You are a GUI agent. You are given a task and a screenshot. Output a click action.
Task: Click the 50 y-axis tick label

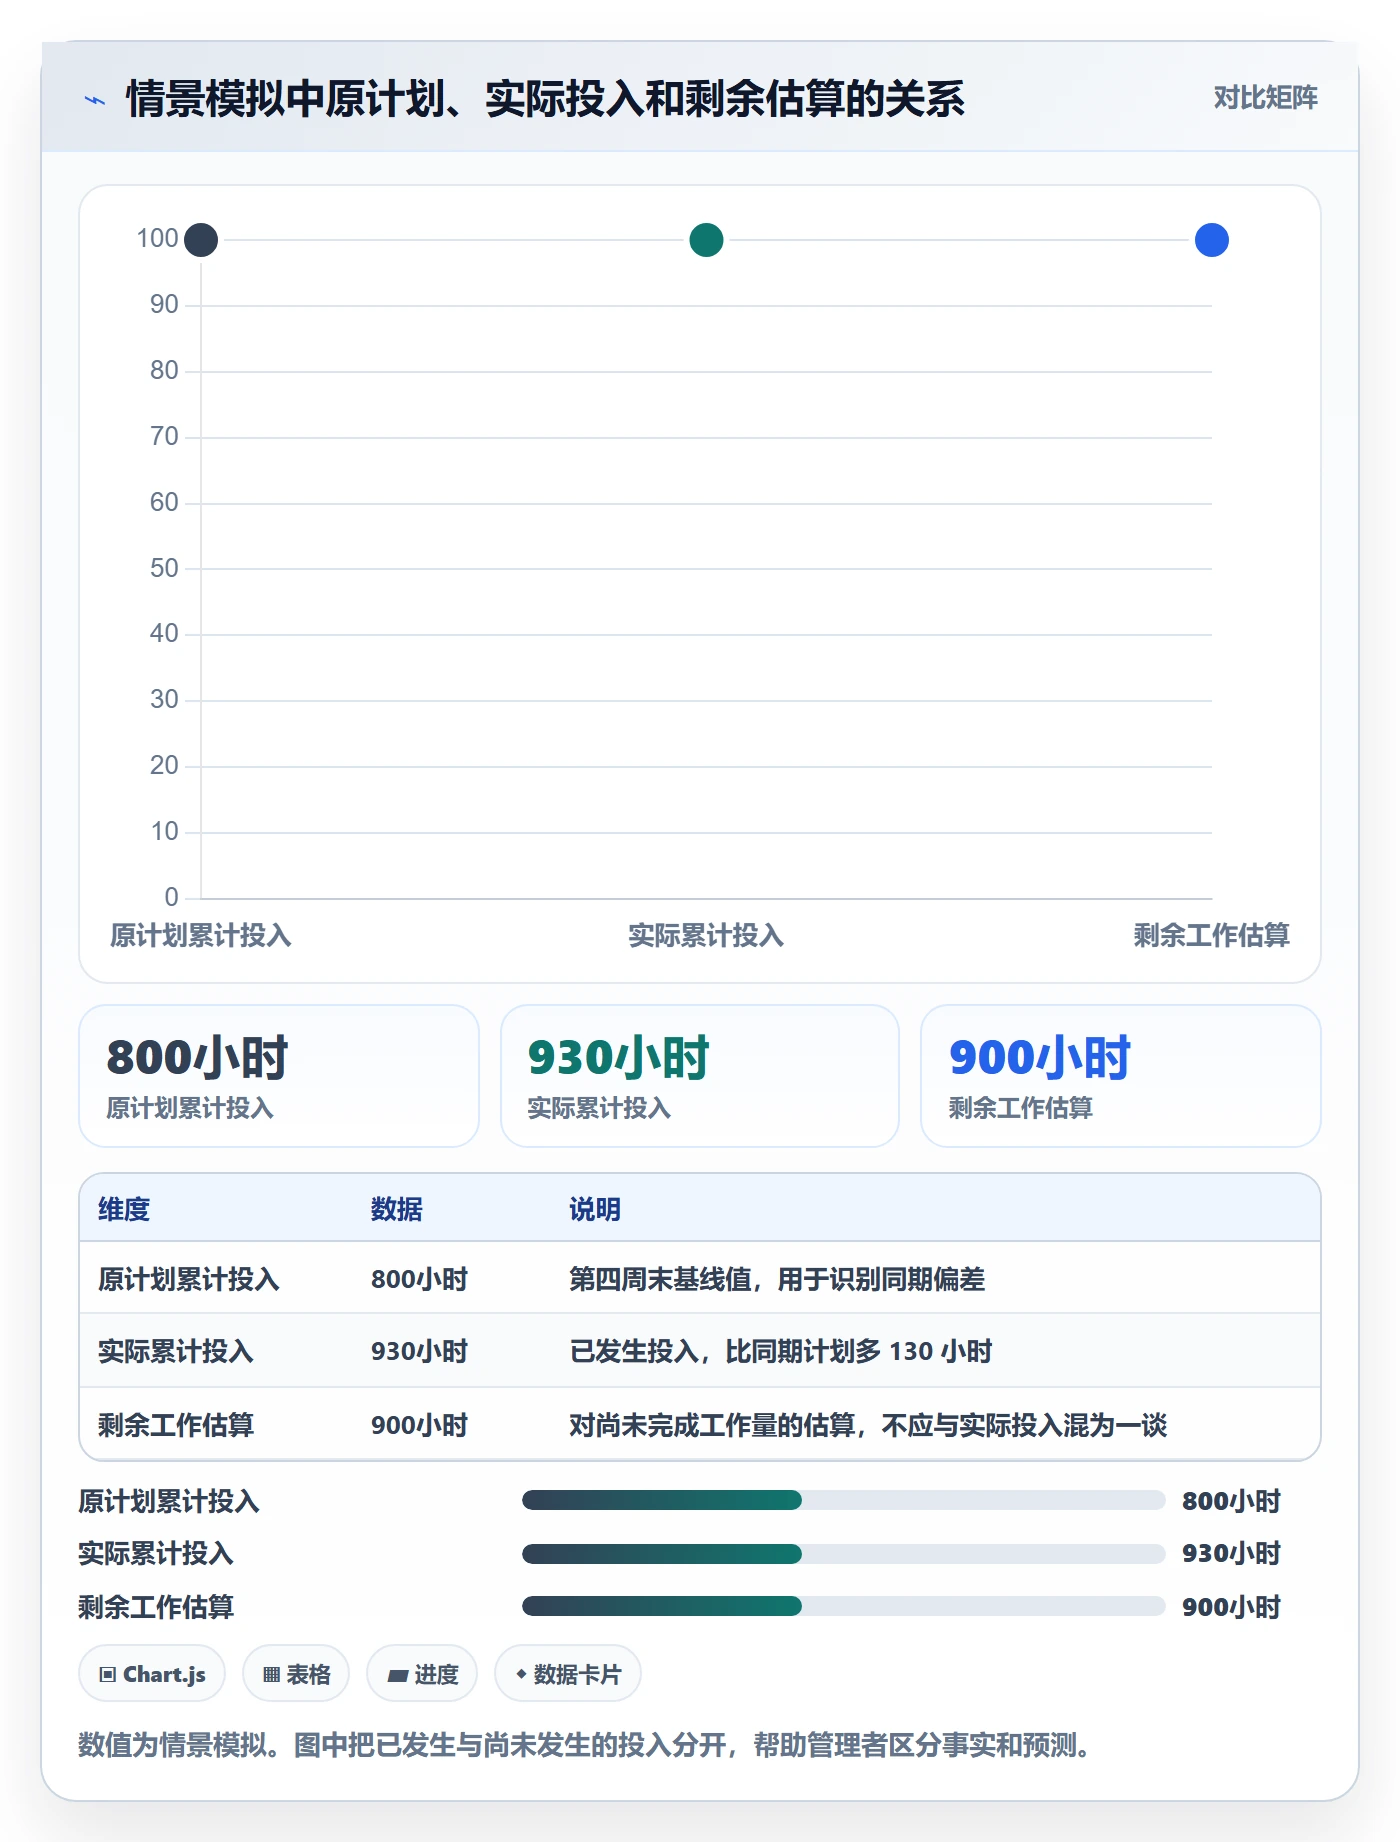164,568
